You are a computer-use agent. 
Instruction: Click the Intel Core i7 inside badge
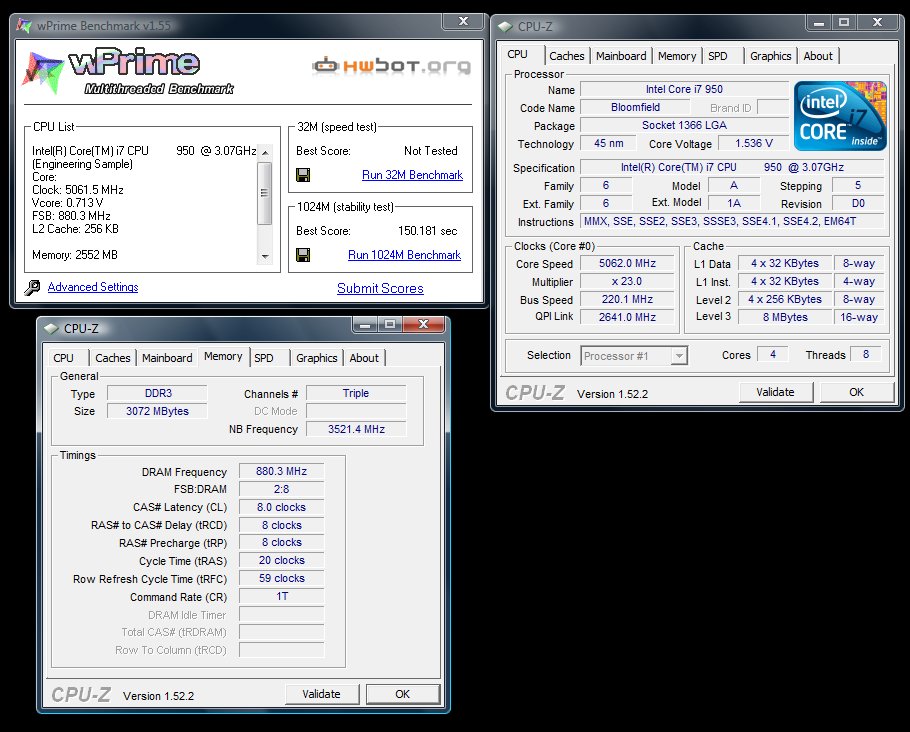pos(840,116)
